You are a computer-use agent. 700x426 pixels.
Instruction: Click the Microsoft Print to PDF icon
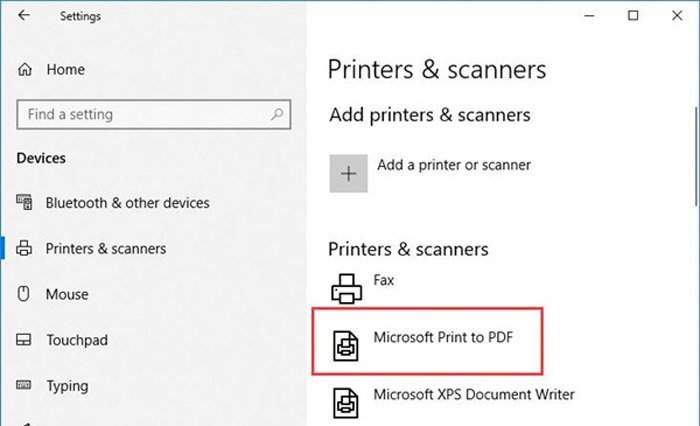[346, 346]
